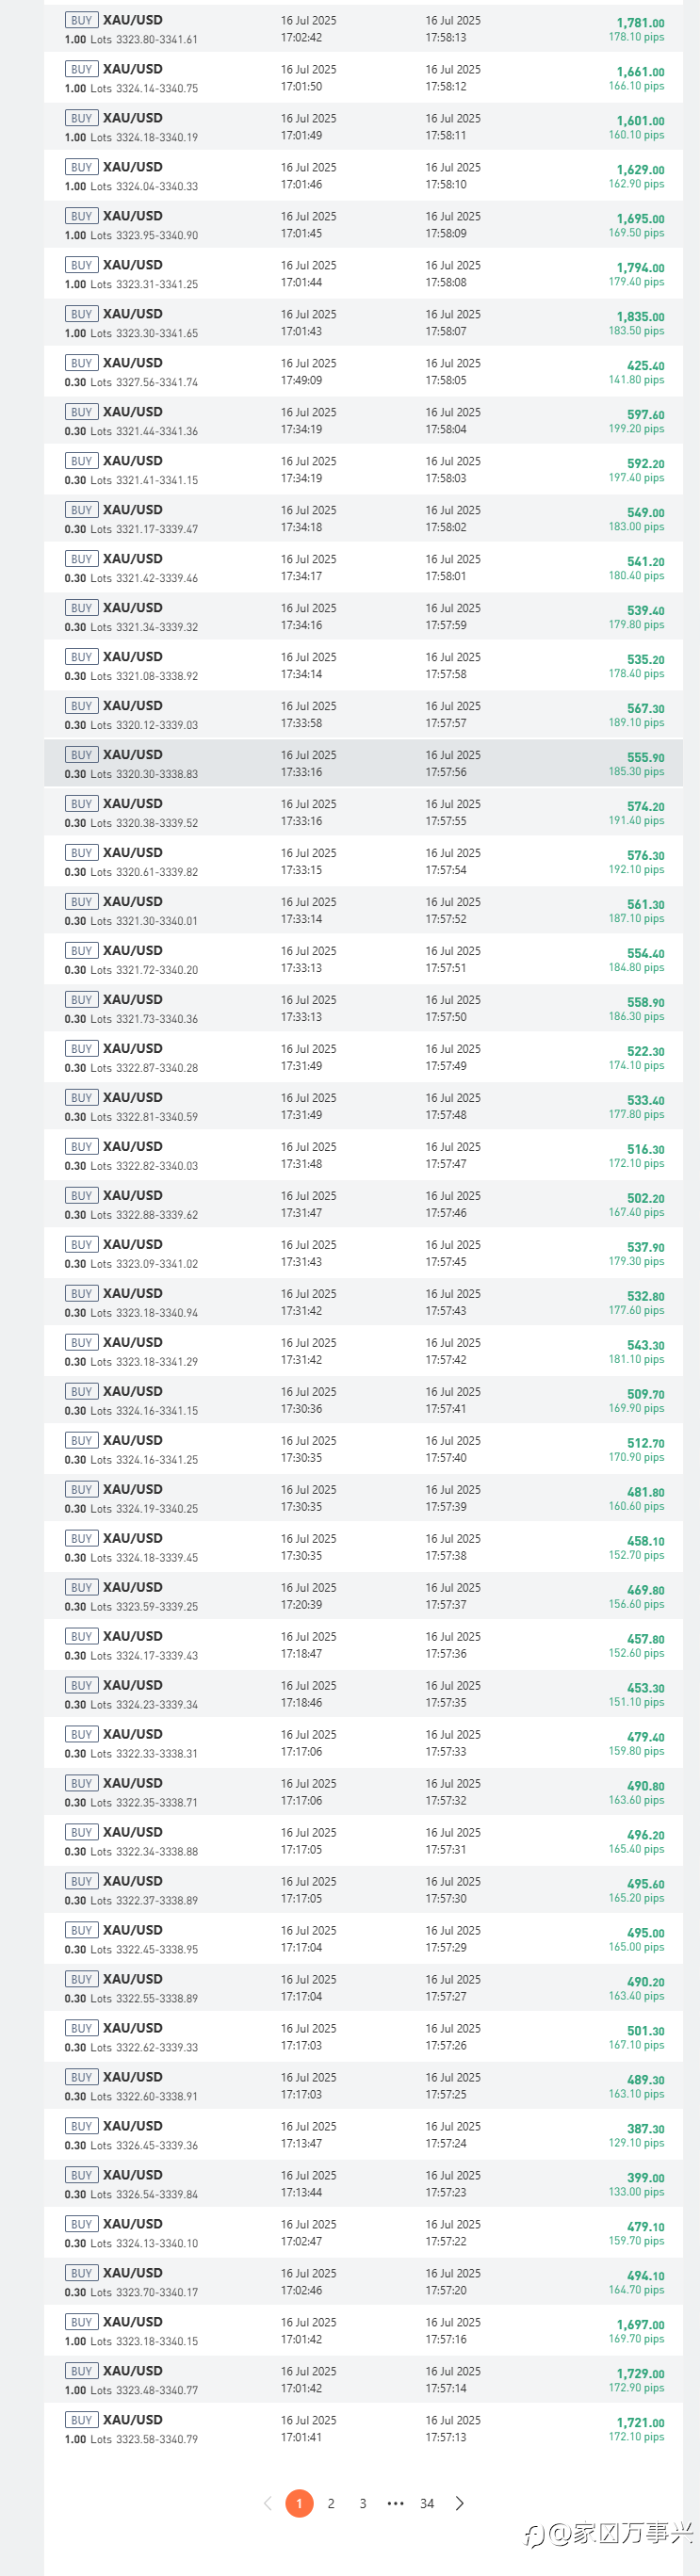Open the trade with 1,835.00 profit
This screenshot has height=2576, width=700.
640,317
